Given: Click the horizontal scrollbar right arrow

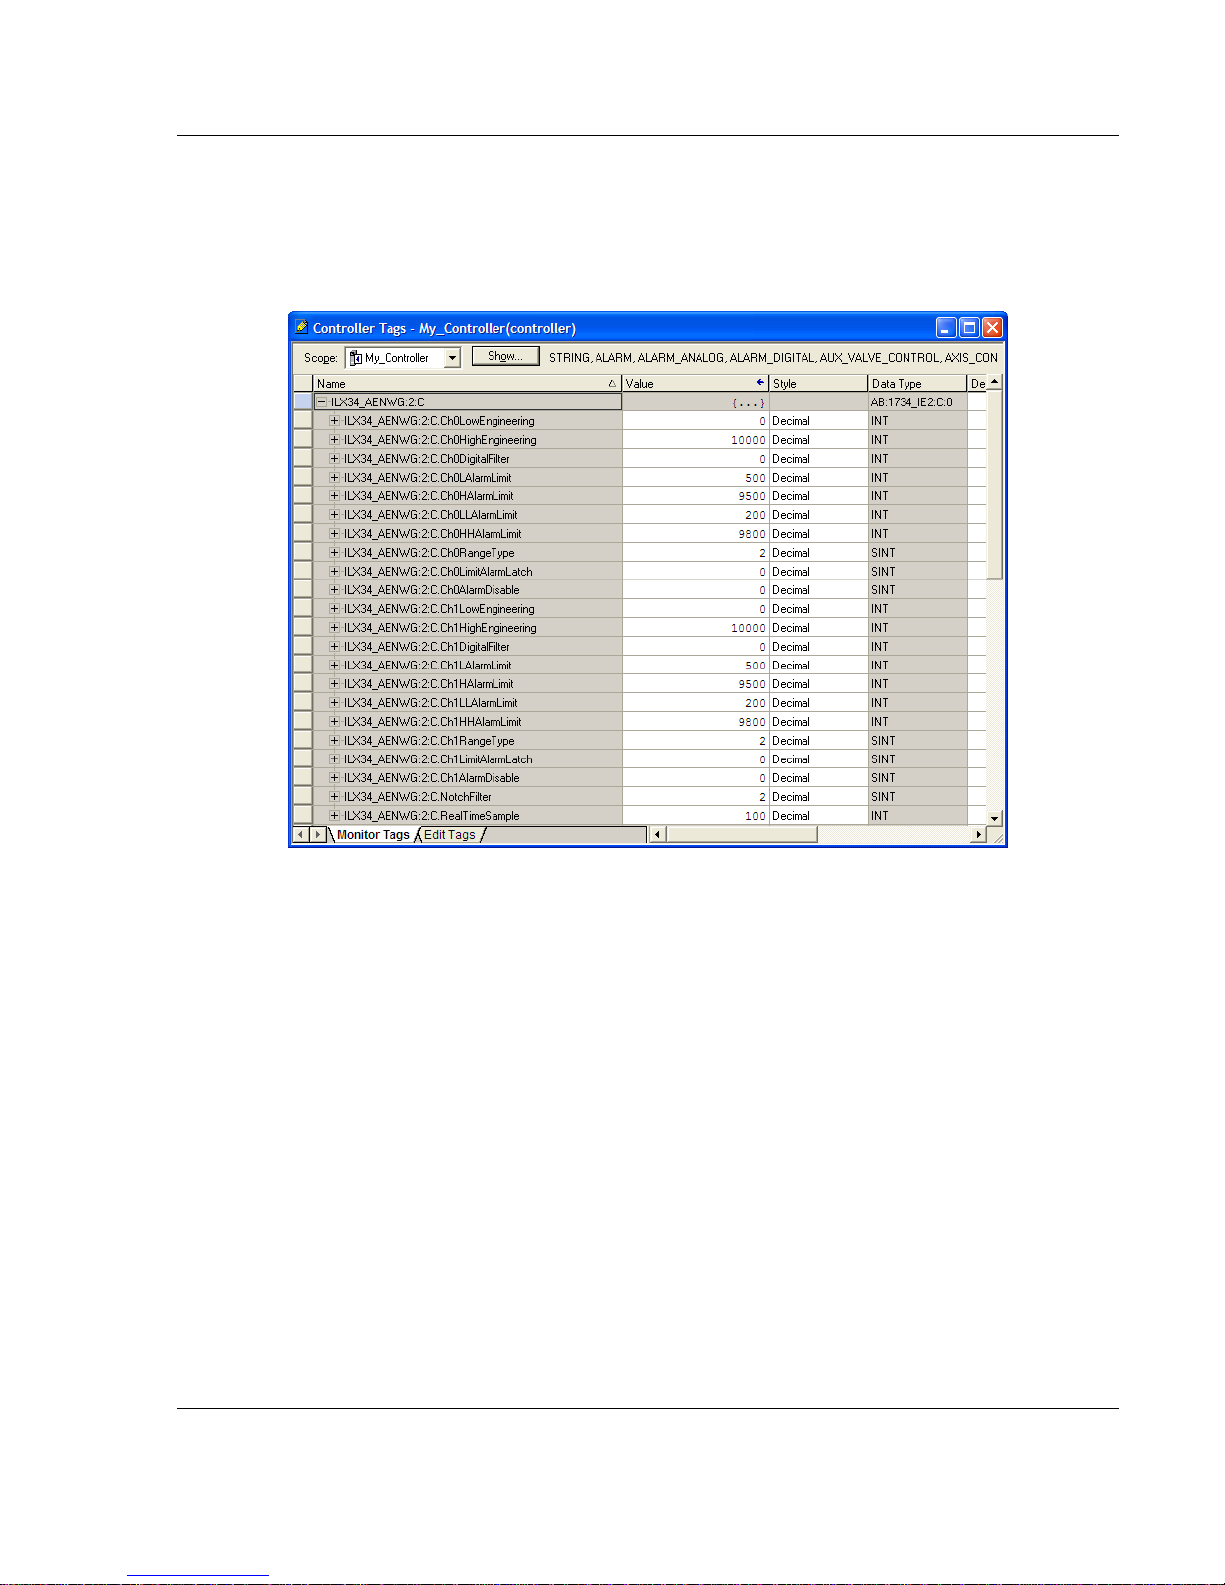Looking at the screenshot, I should [979, 835].
